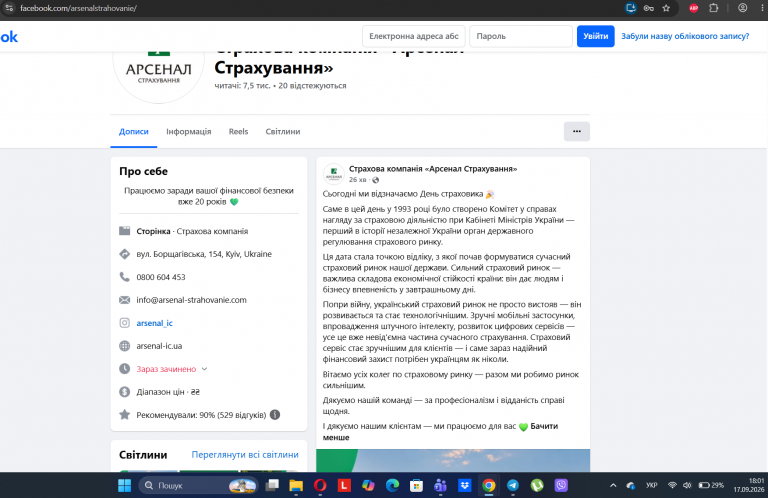Click 'Бачити менше' to collapse post

click(x=440, y=431)
